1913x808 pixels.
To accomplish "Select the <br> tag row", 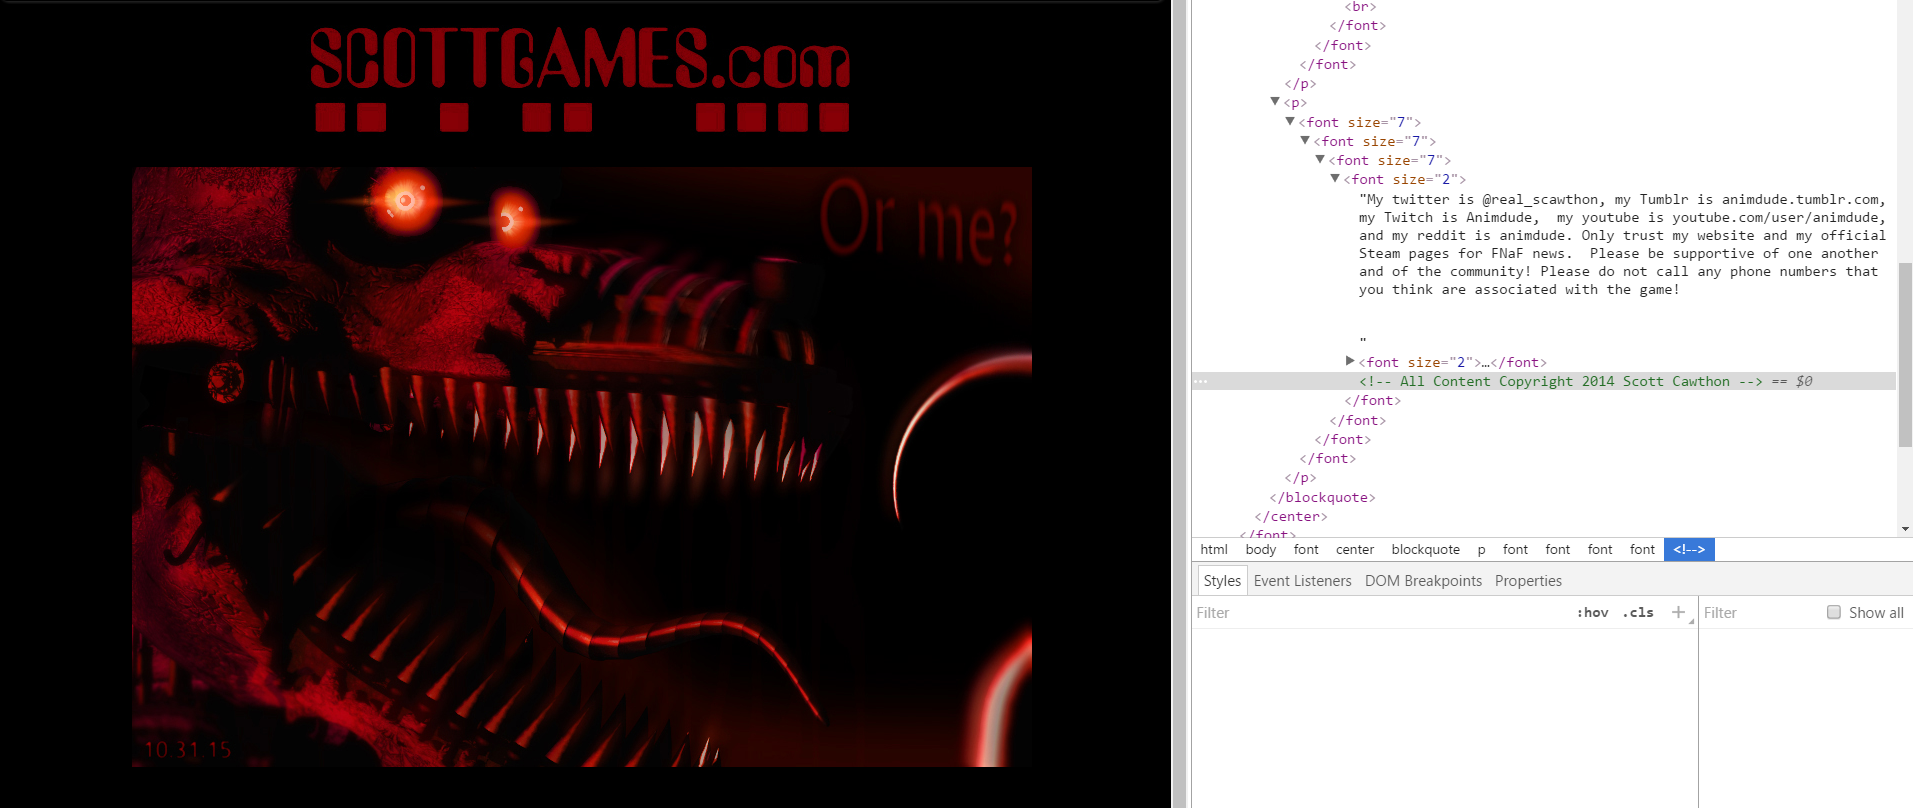I will [1360, 7].
